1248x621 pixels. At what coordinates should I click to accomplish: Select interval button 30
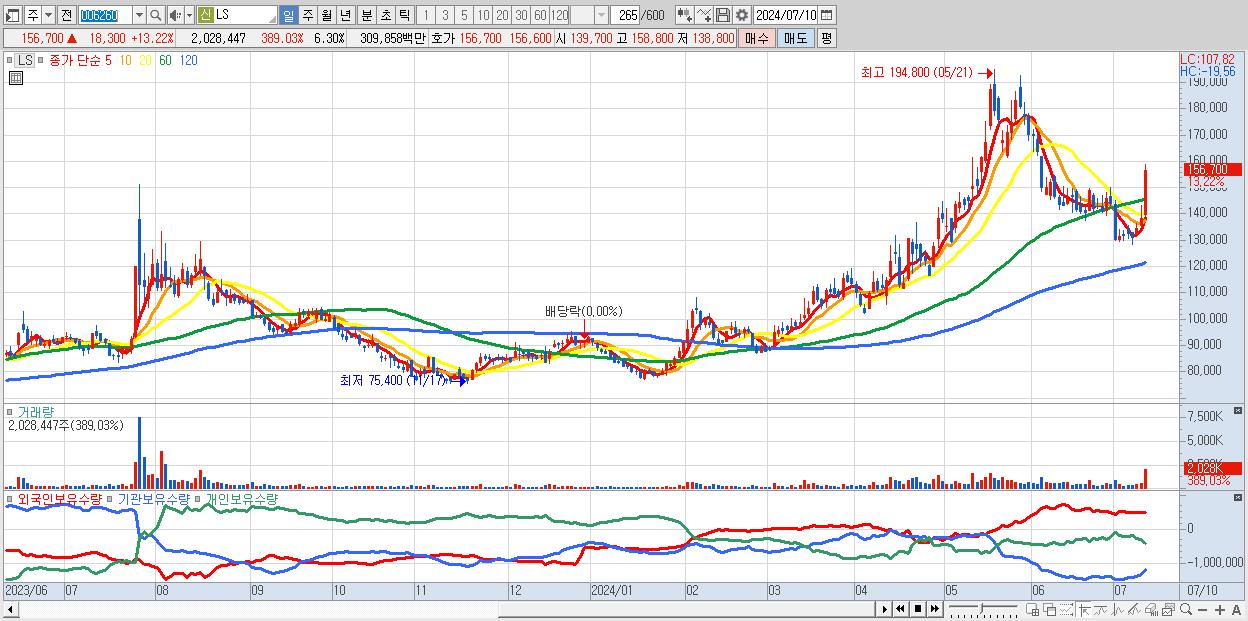[521, 15]
